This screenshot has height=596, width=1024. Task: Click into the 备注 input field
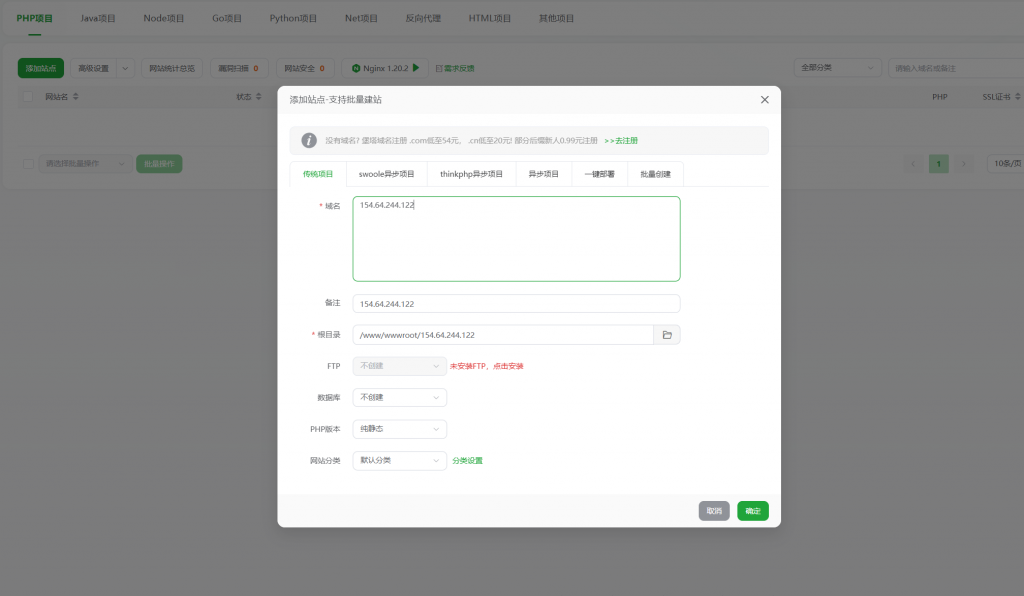(x=516, y=304)
